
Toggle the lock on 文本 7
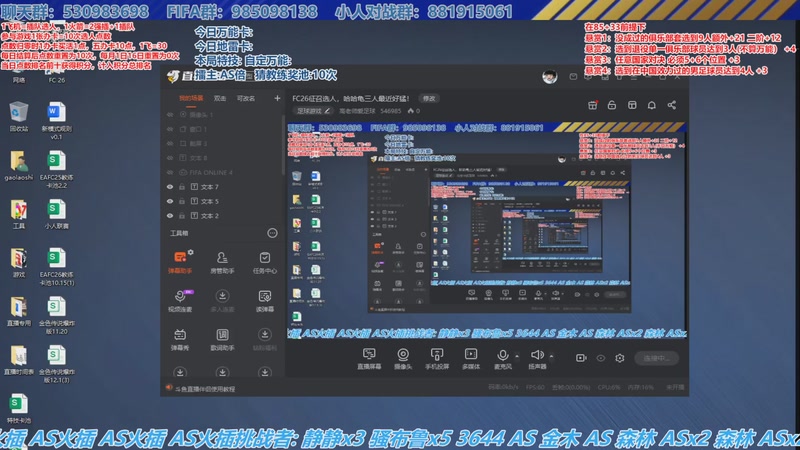tap(182, 187)
